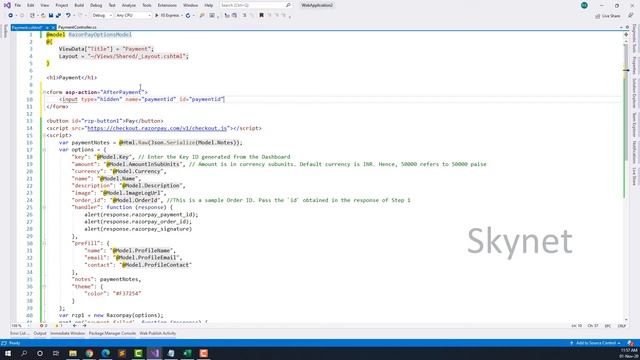The width and height of the screenshot is (640, 360).
Task: Expand the Add to Source Control menu
Action: point(596,343)
